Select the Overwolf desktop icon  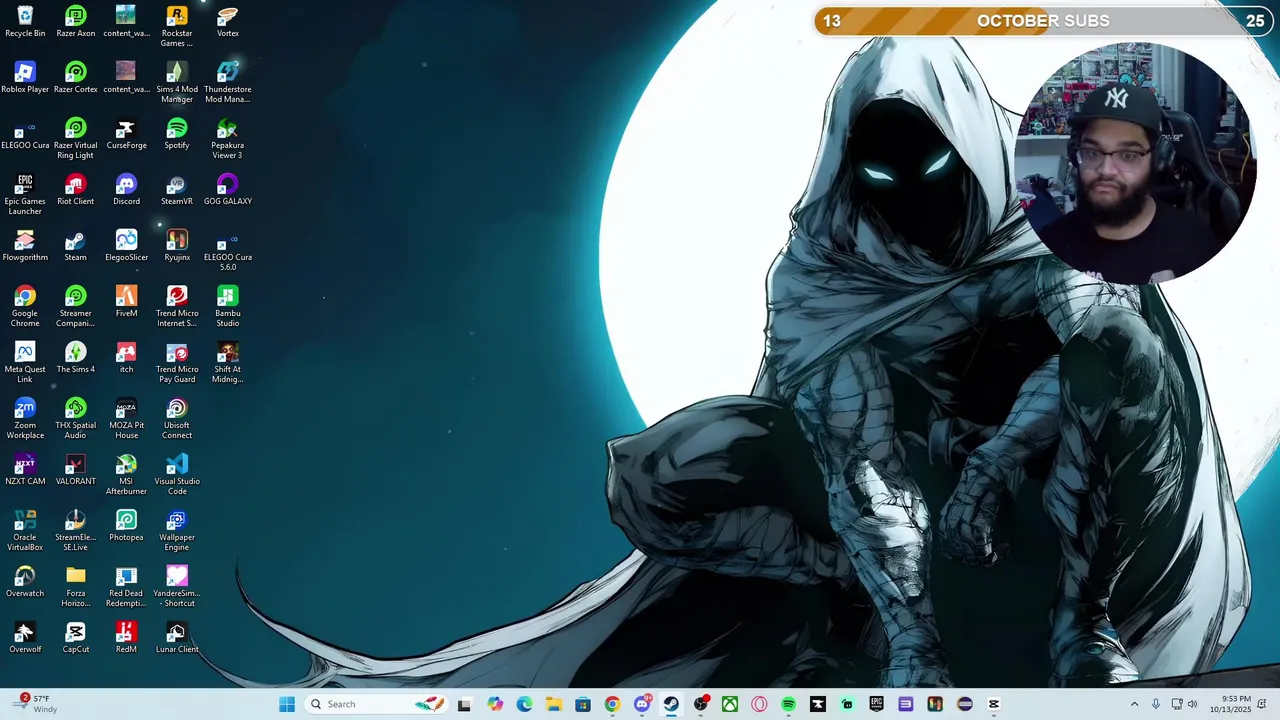coord(25,638)
